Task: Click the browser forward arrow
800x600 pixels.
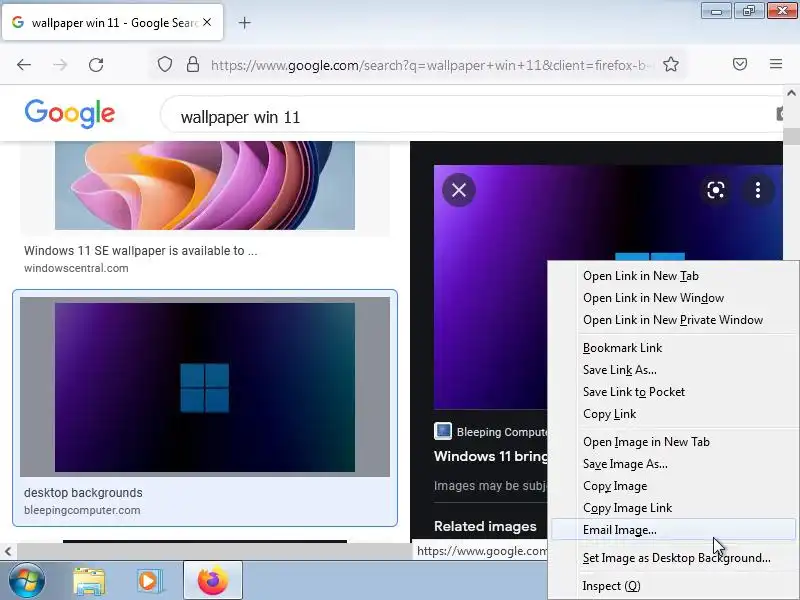Action: (x=60, y=65)
